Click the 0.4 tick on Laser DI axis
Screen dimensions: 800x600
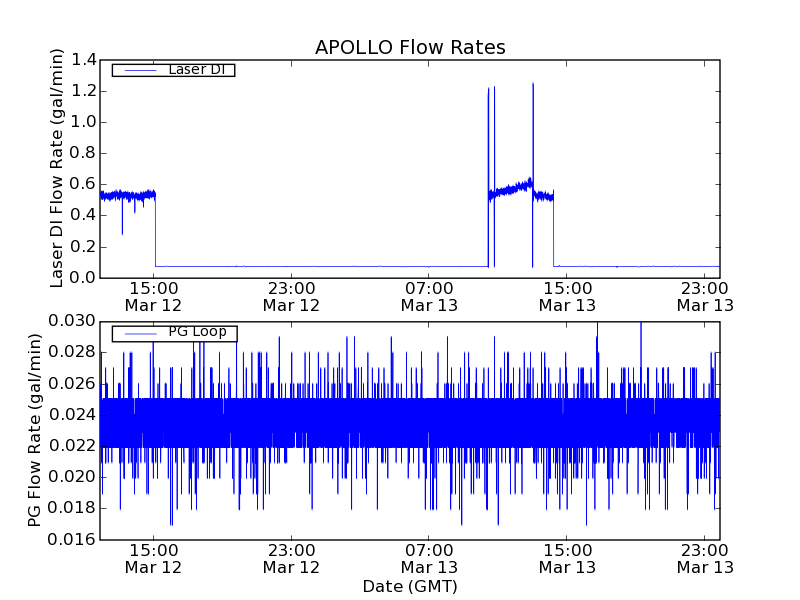pyautogui.click(x=83, y=216)
